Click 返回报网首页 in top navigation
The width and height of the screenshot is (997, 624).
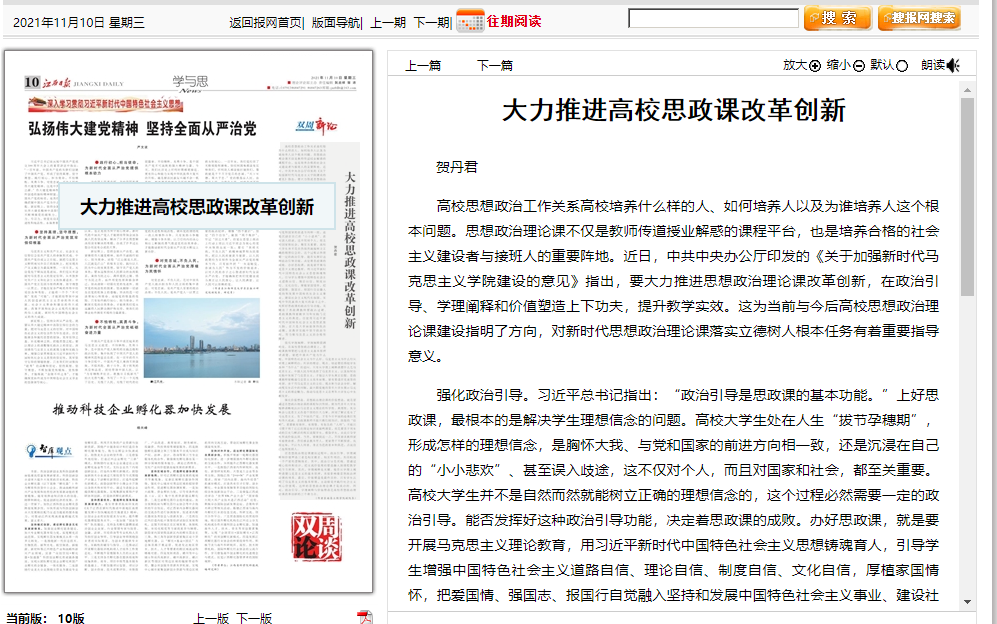tap(265, 22)
